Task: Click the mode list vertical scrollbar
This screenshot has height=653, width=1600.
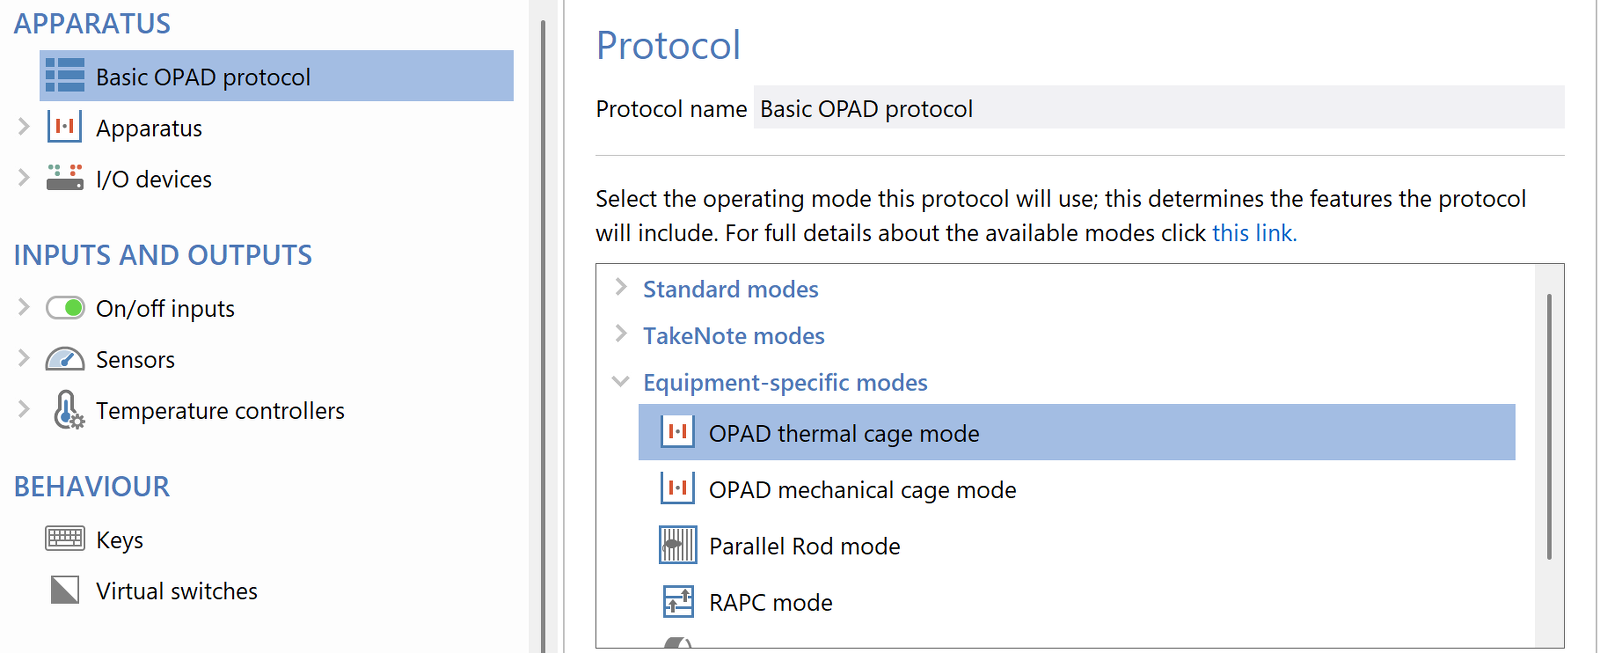Action: 1549,426
